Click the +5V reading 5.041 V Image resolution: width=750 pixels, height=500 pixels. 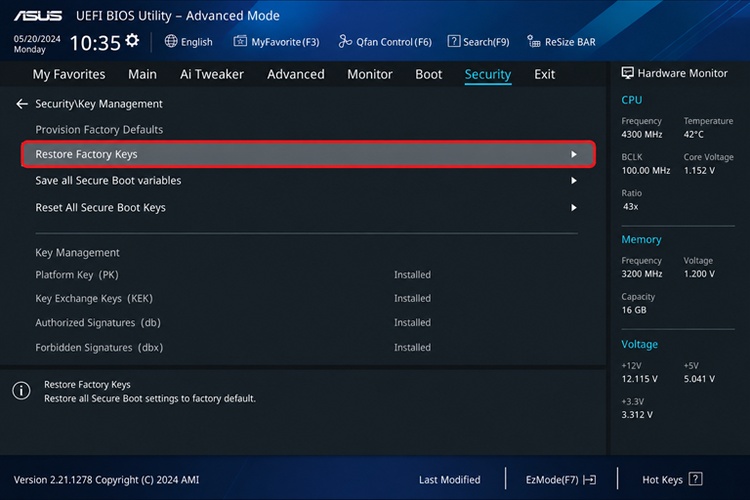[x=699, y=379]
